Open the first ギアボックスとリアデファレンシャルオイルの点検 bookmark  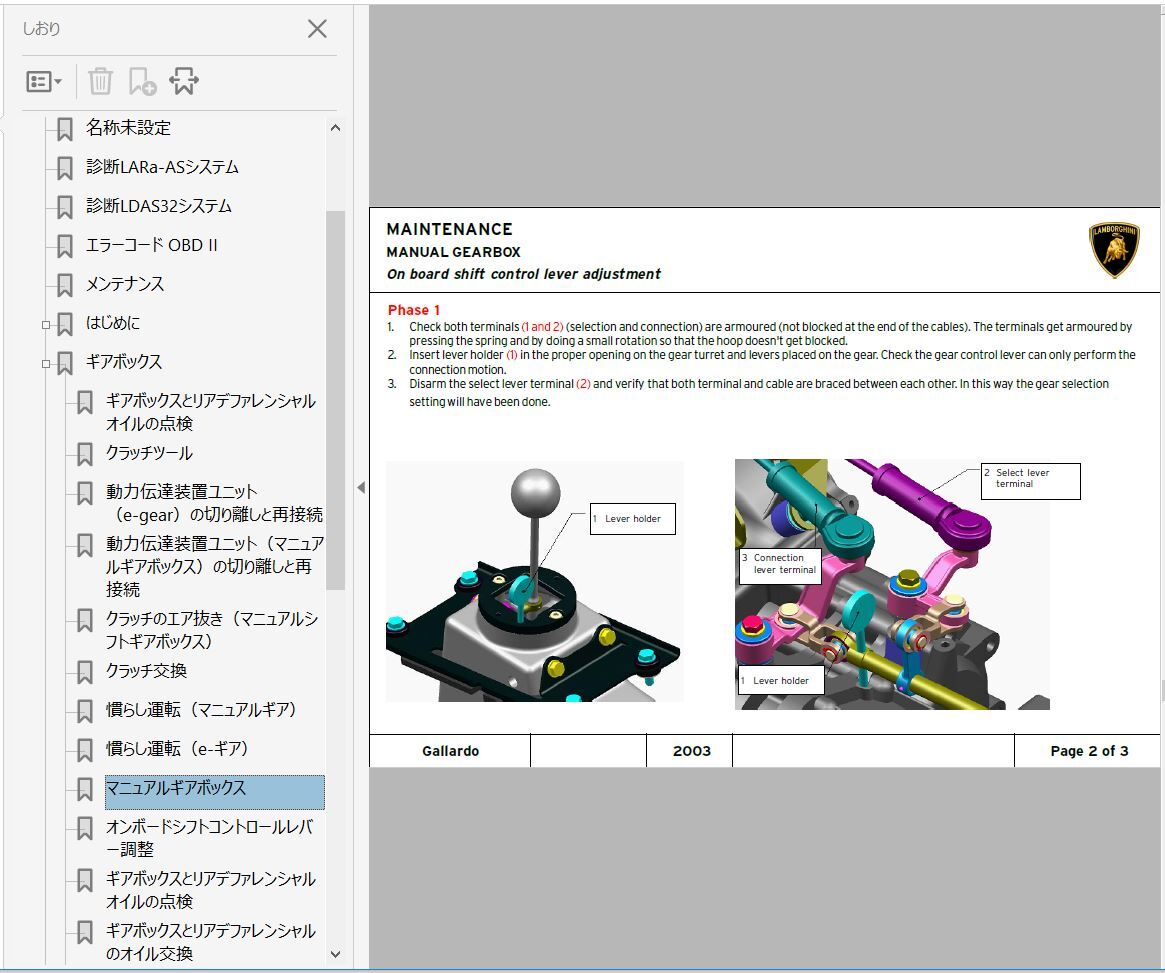[x=210, y=412]
